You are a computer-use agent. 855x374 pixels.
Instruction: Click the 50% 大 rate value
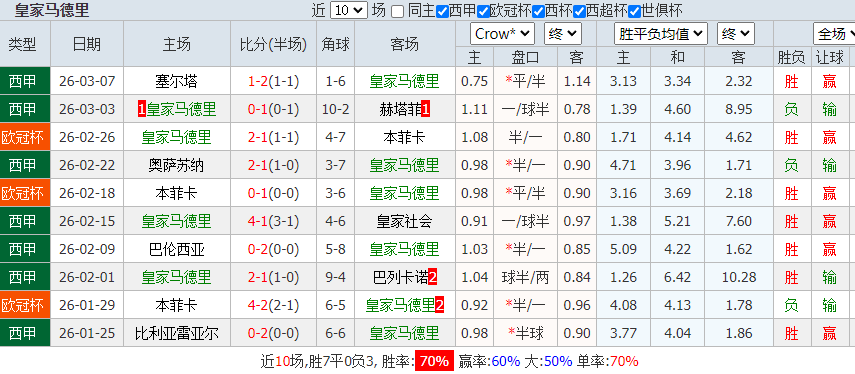[x=557, y=361]
